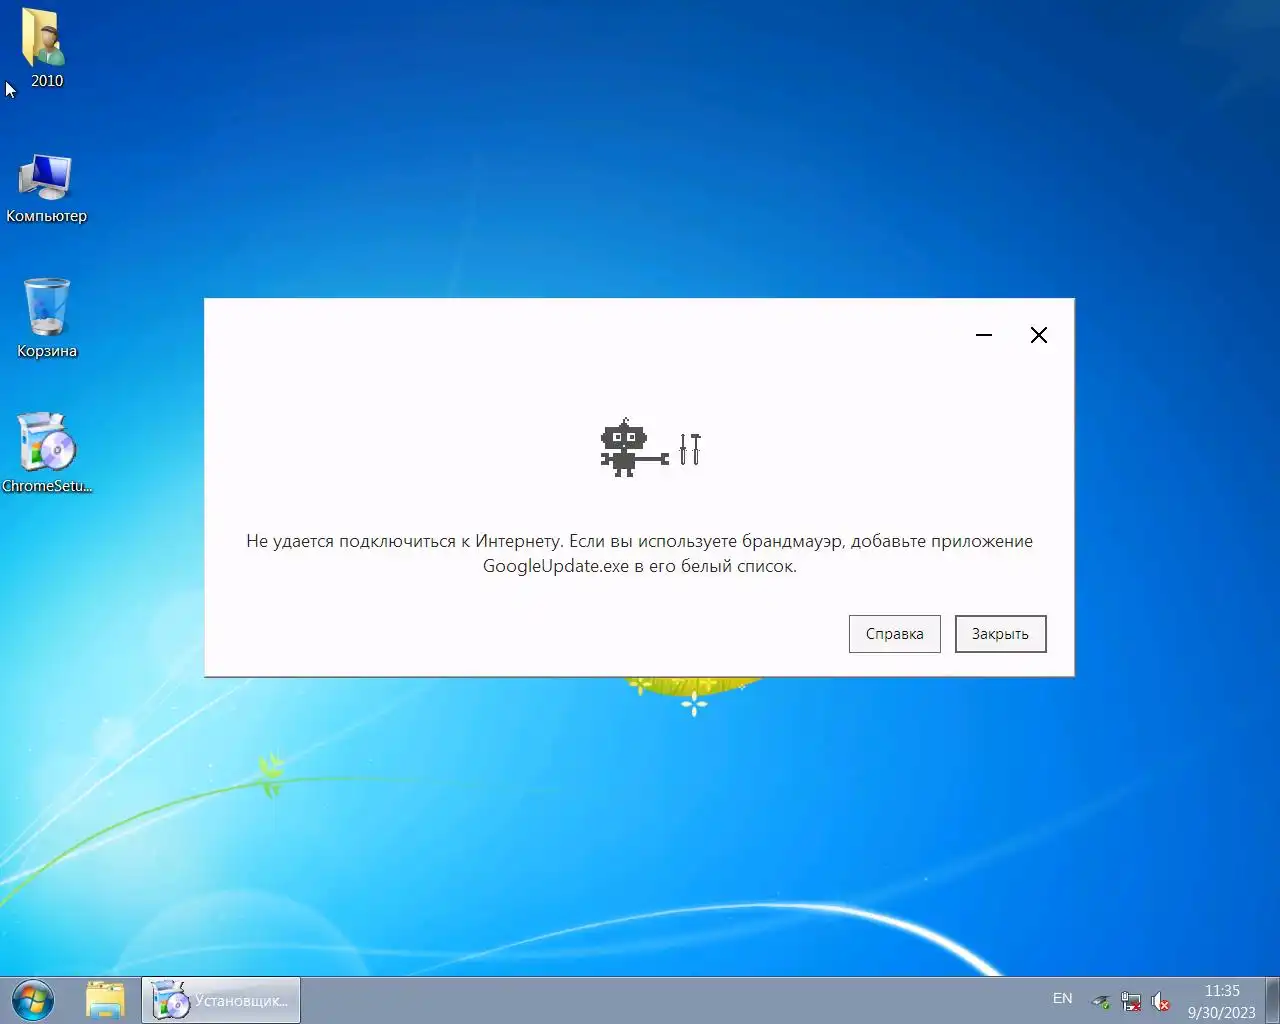The width and height of the screenshot is (1280, 1024).
Task: Minimize the Chrome installer dialog
Action: [984, 335]
